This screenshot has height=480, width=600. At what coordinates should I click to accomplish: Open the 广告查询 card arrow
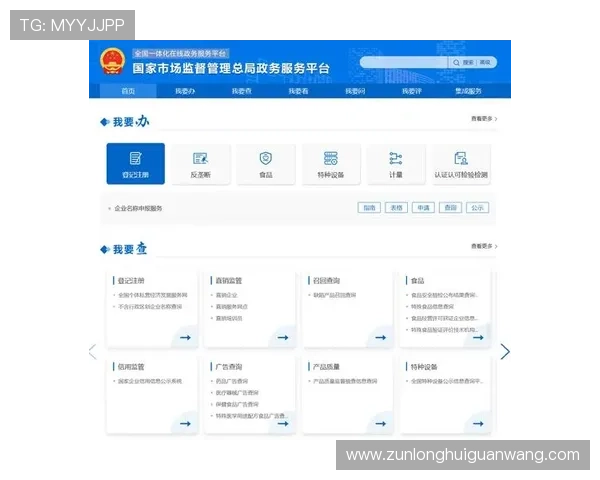click(283, 423)
